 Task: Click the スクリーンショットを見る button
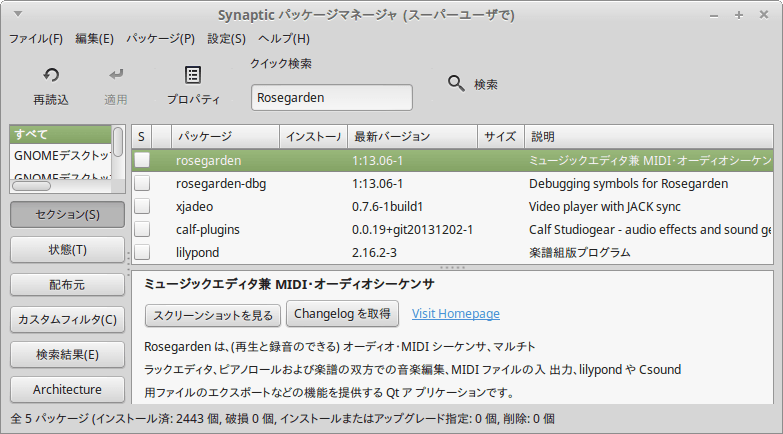pos(213,315)
